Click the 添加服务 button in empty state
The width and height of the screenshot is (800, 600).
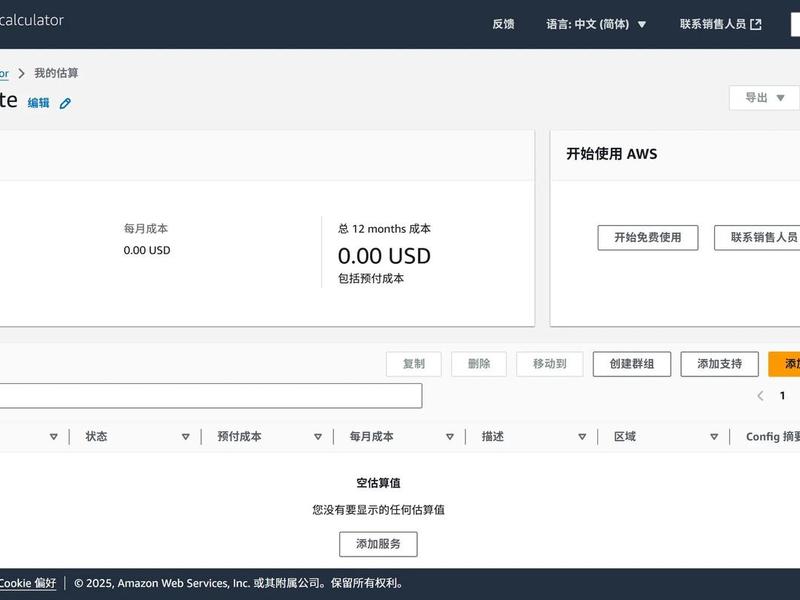pos(378,544)
